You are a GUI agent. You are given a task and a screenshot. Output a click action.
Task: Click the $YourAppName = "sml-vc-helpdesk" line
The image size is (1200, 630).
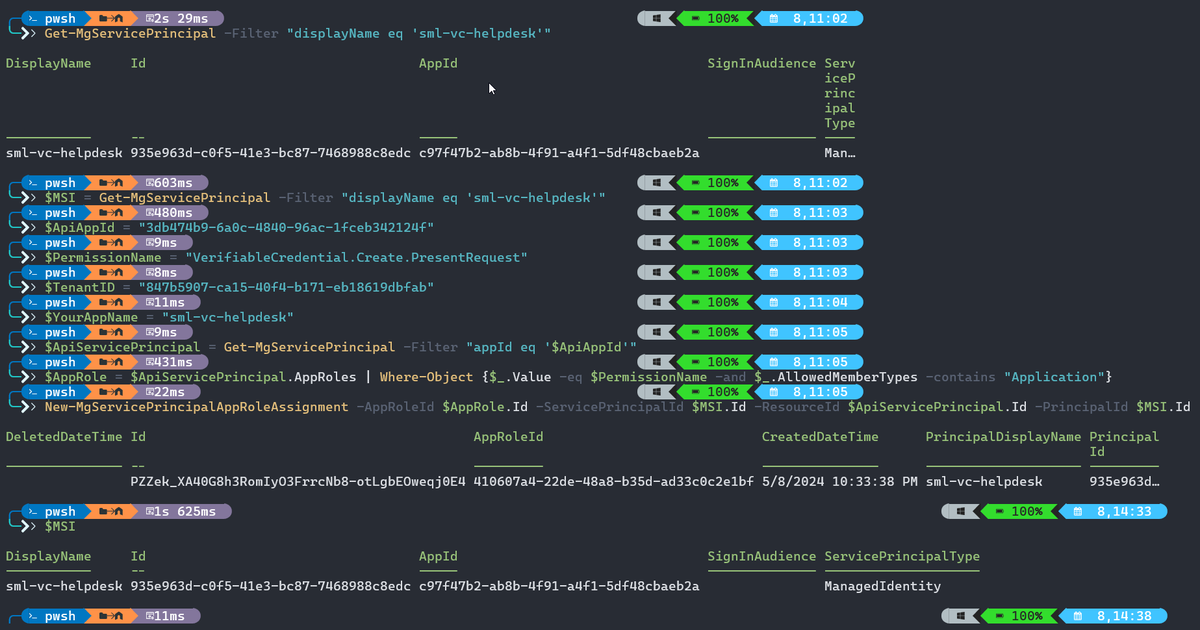(x=169, y=318)
